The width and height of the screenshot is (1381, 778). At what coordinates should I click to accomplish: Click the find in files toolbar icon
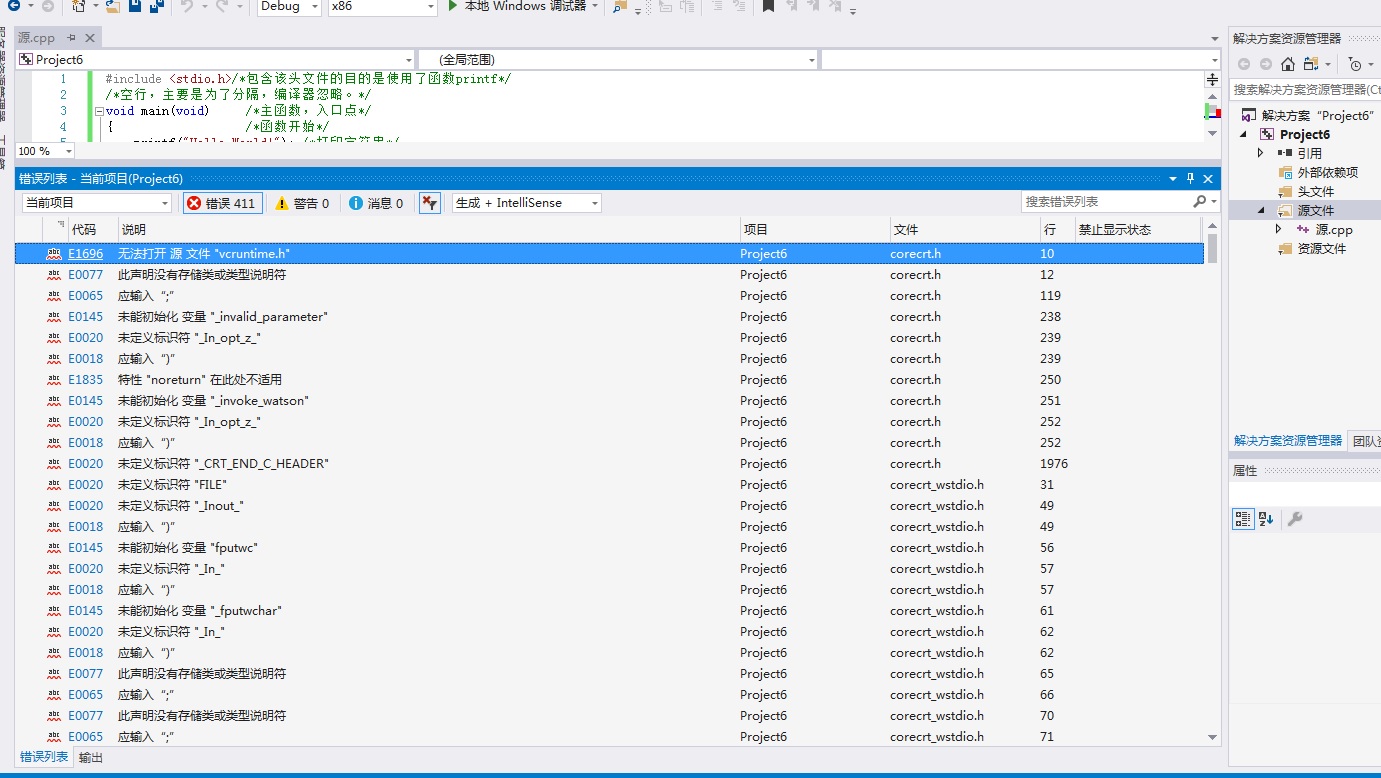point(620,6)
